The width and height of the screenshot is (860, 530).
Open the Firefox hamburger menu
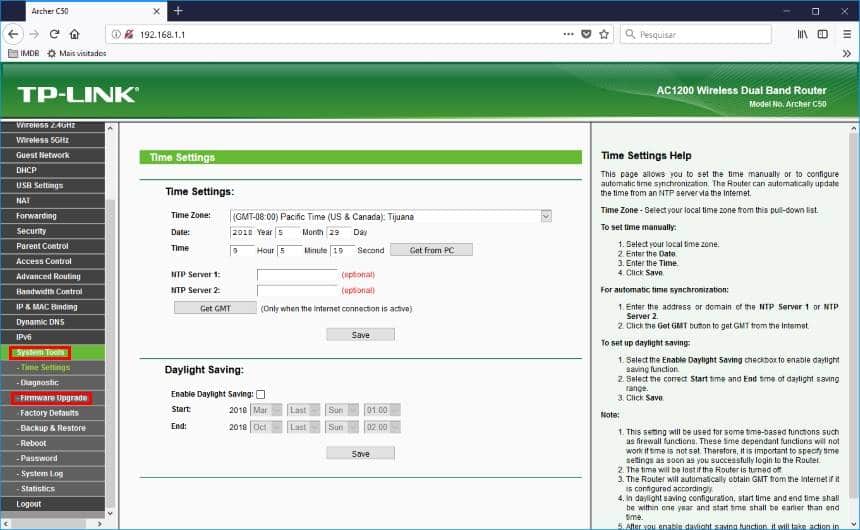[847, 34]
